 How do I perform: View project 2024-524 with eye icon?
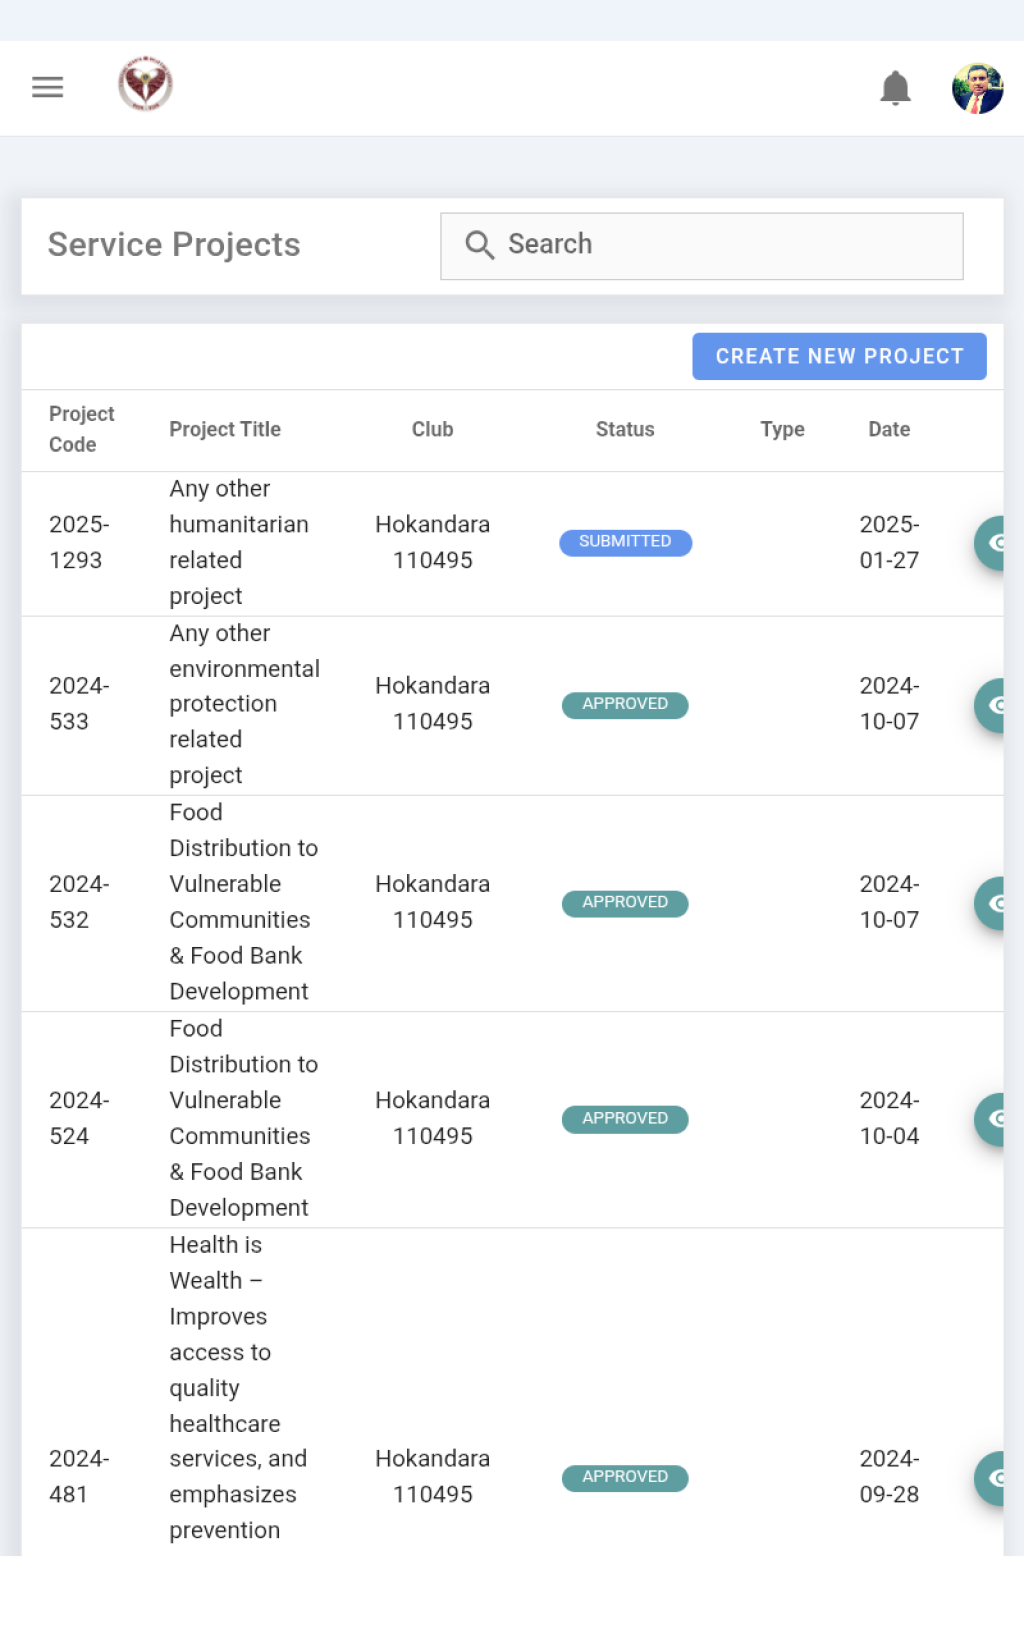(x=990, y=1119)
